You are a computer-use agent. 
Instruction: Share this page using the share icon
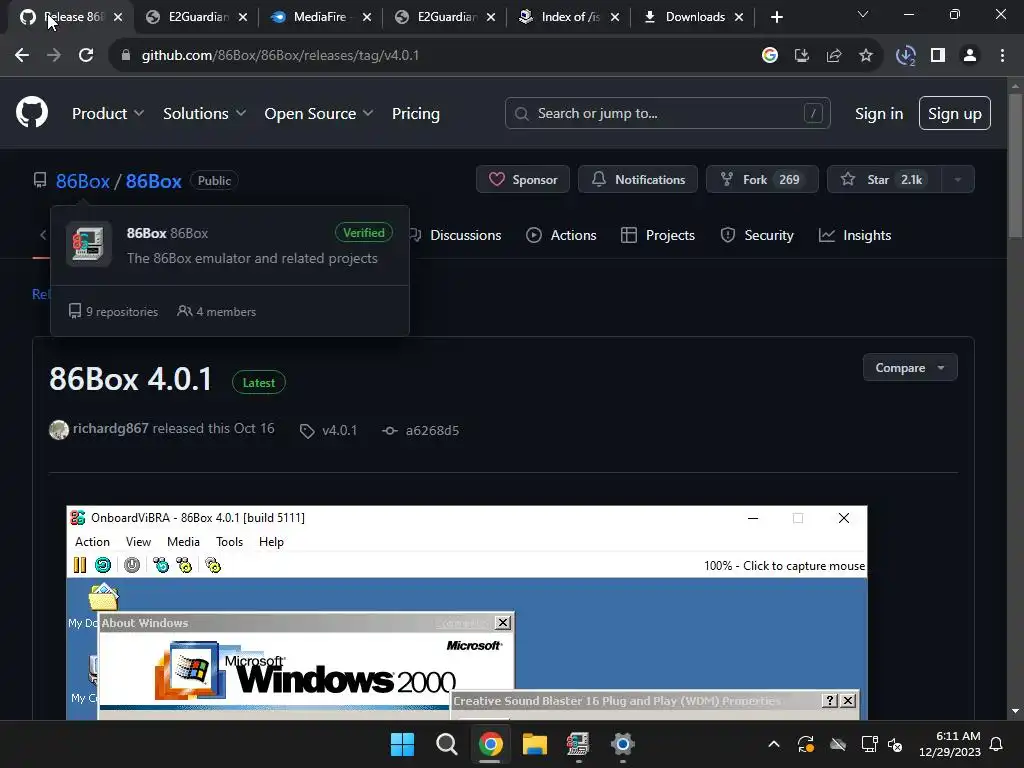(834, 56)
